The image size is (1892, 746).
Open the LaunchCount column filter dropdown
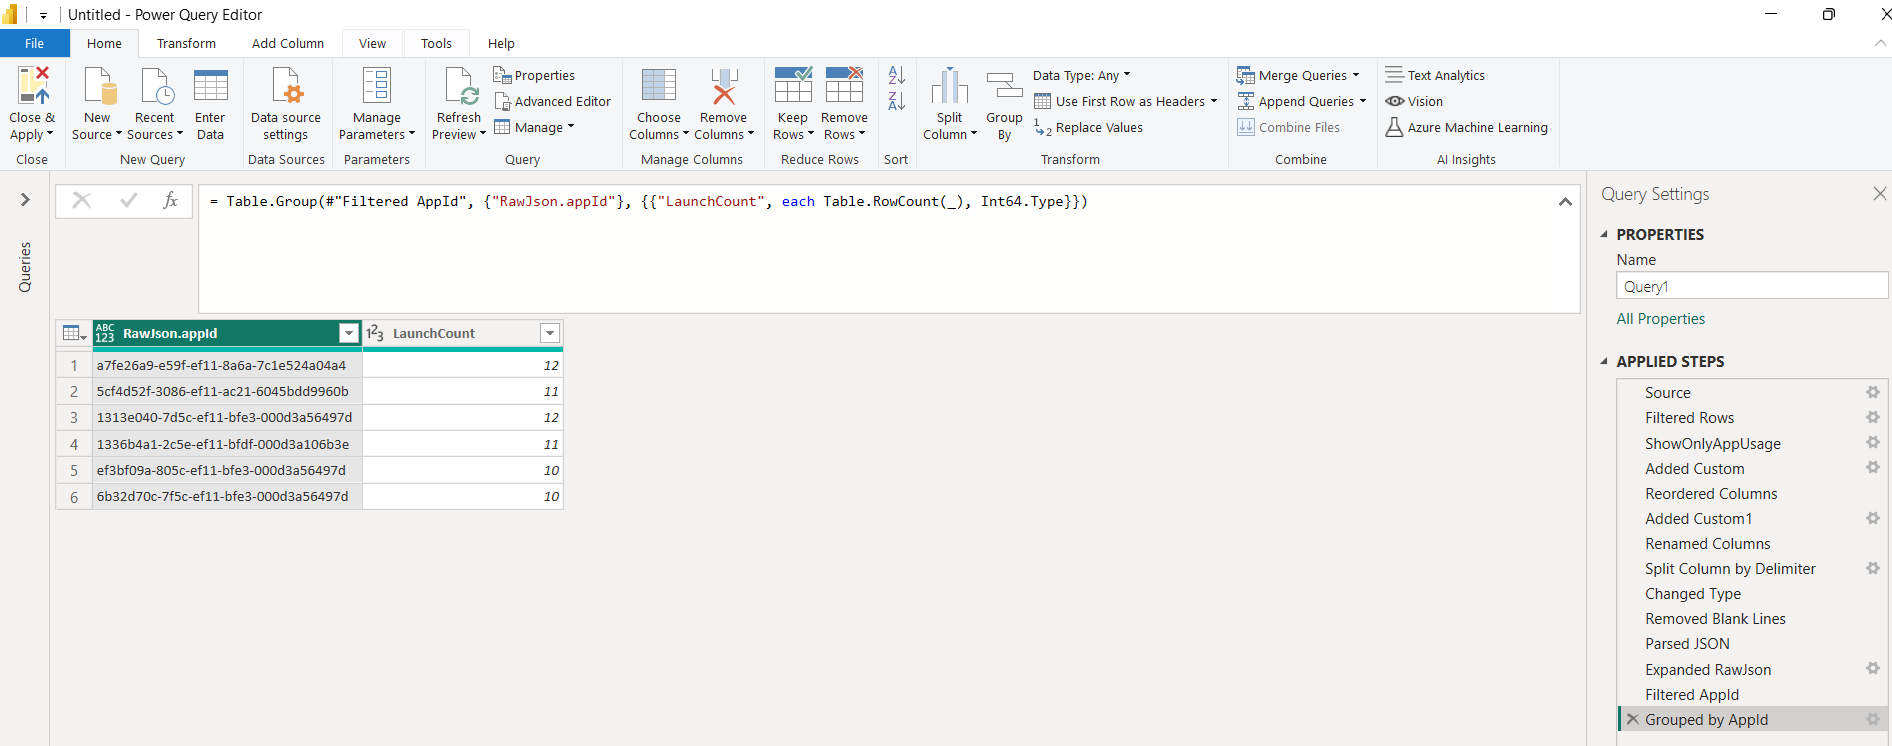click(549, 333)
